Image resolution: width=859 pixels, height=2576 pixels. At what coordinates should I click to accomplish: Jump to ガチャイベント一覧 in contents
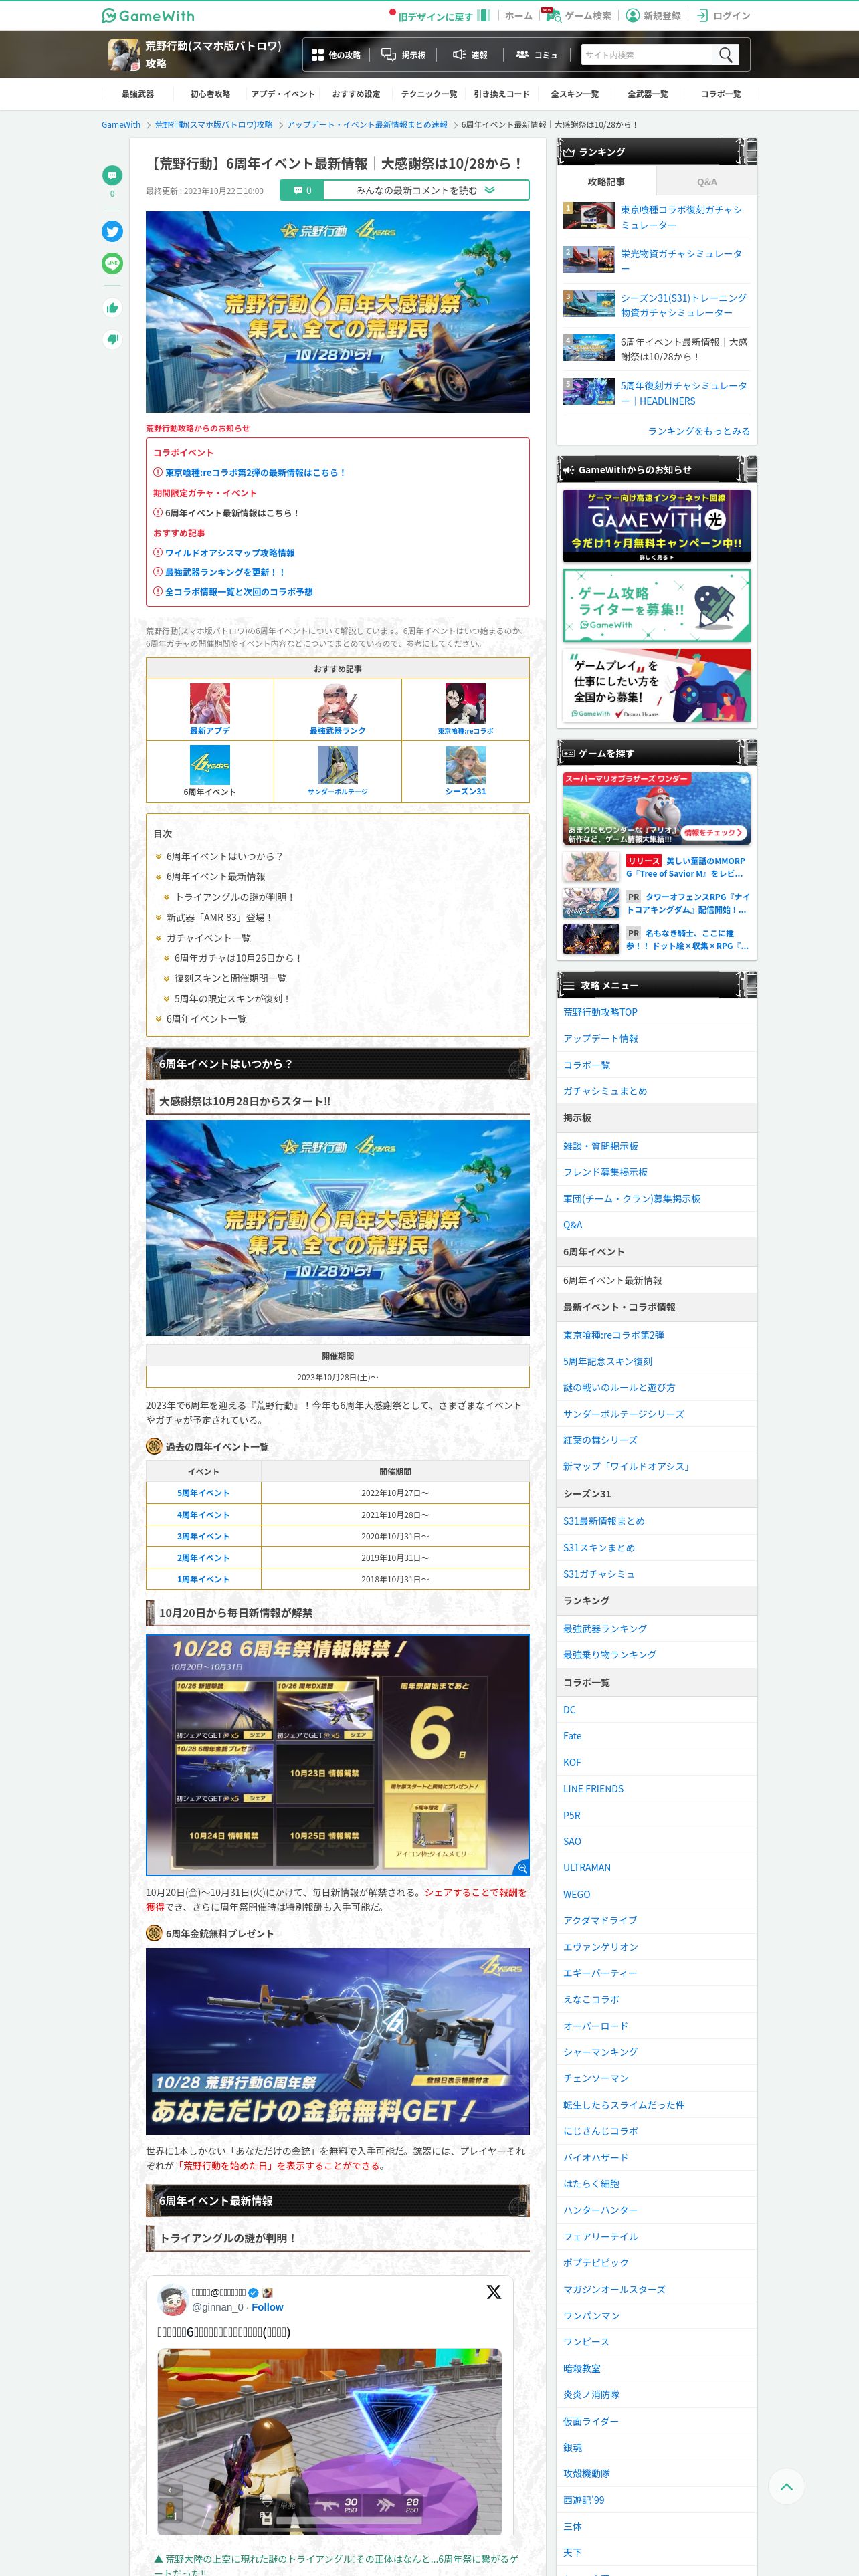pyautogui.click(x=208, y=938)
